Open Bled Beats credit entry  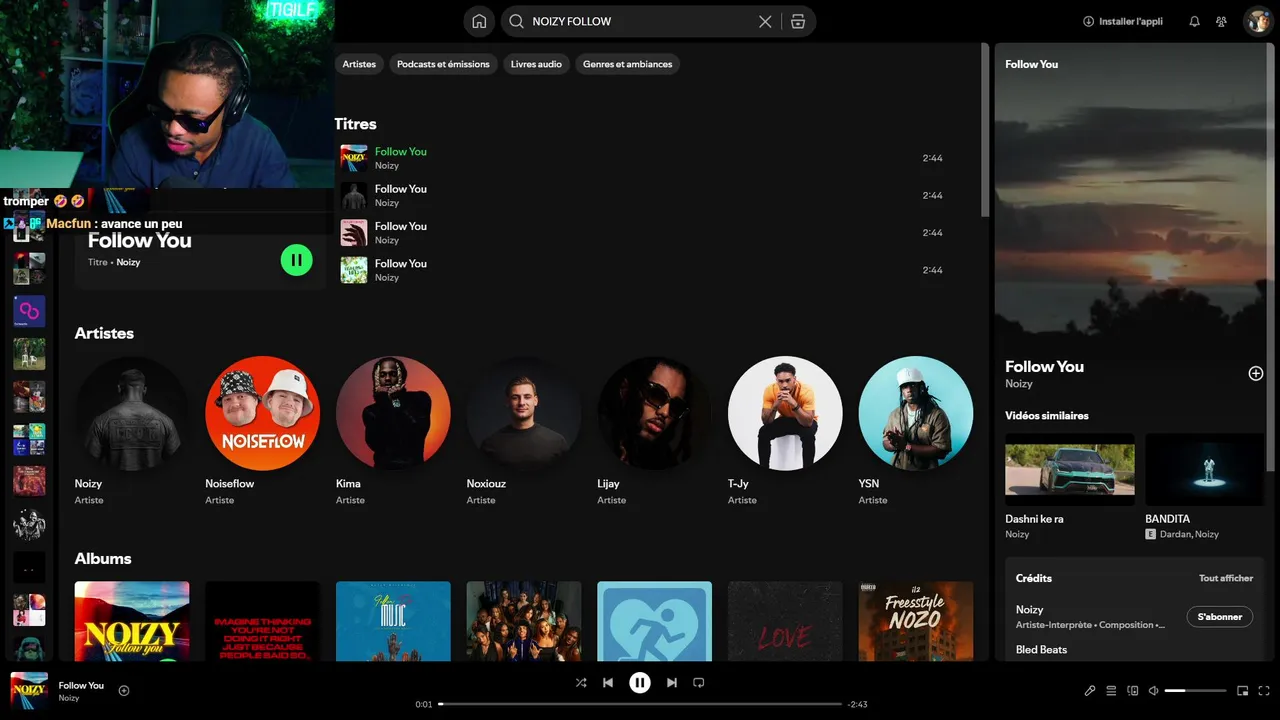(x=1041, y=650)
